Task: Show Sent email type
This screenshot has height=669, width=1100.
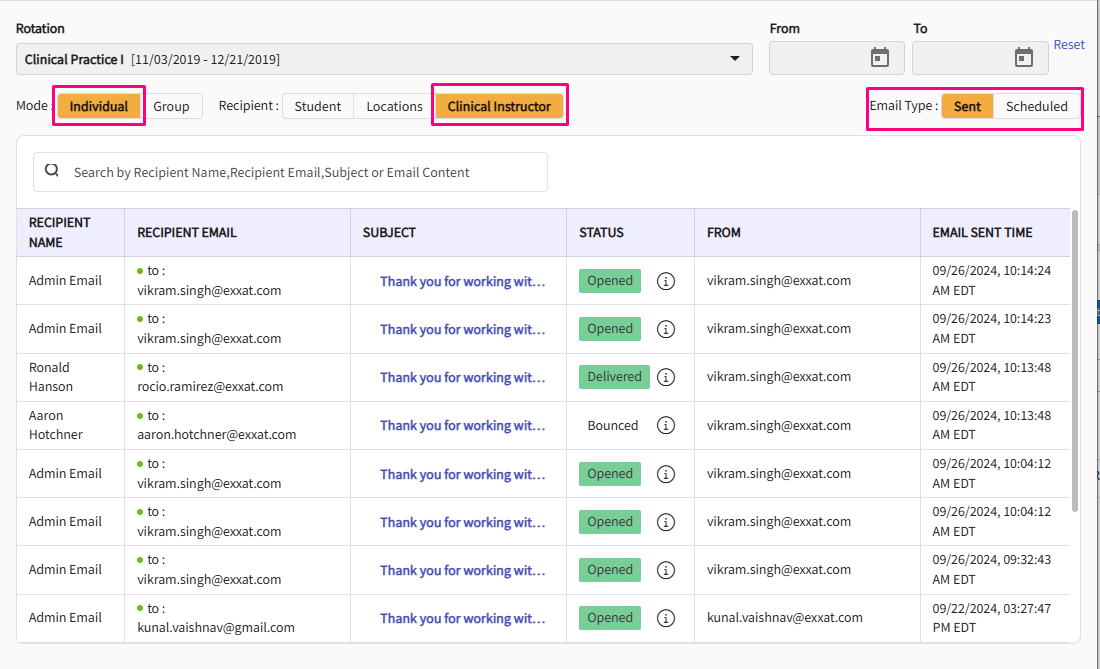Action: coord(967,107)
